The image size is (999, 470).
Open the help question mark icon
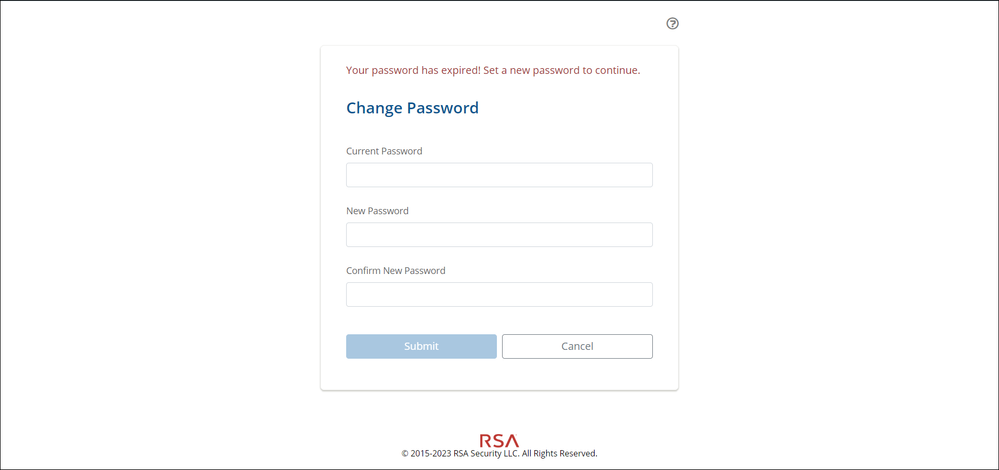pyautogui.click(x=672, y=23)
